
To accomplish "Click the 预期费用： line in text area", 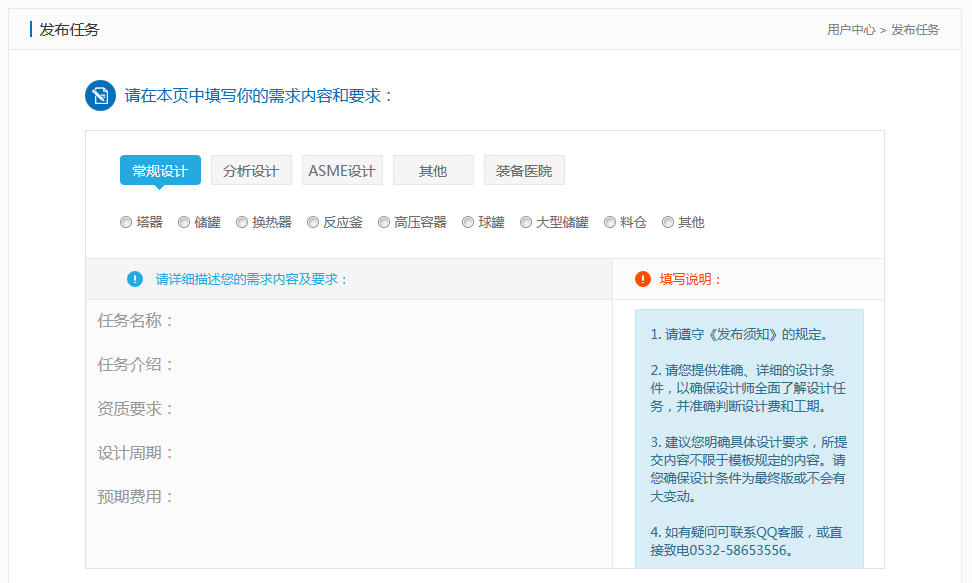I will (136, 497).
